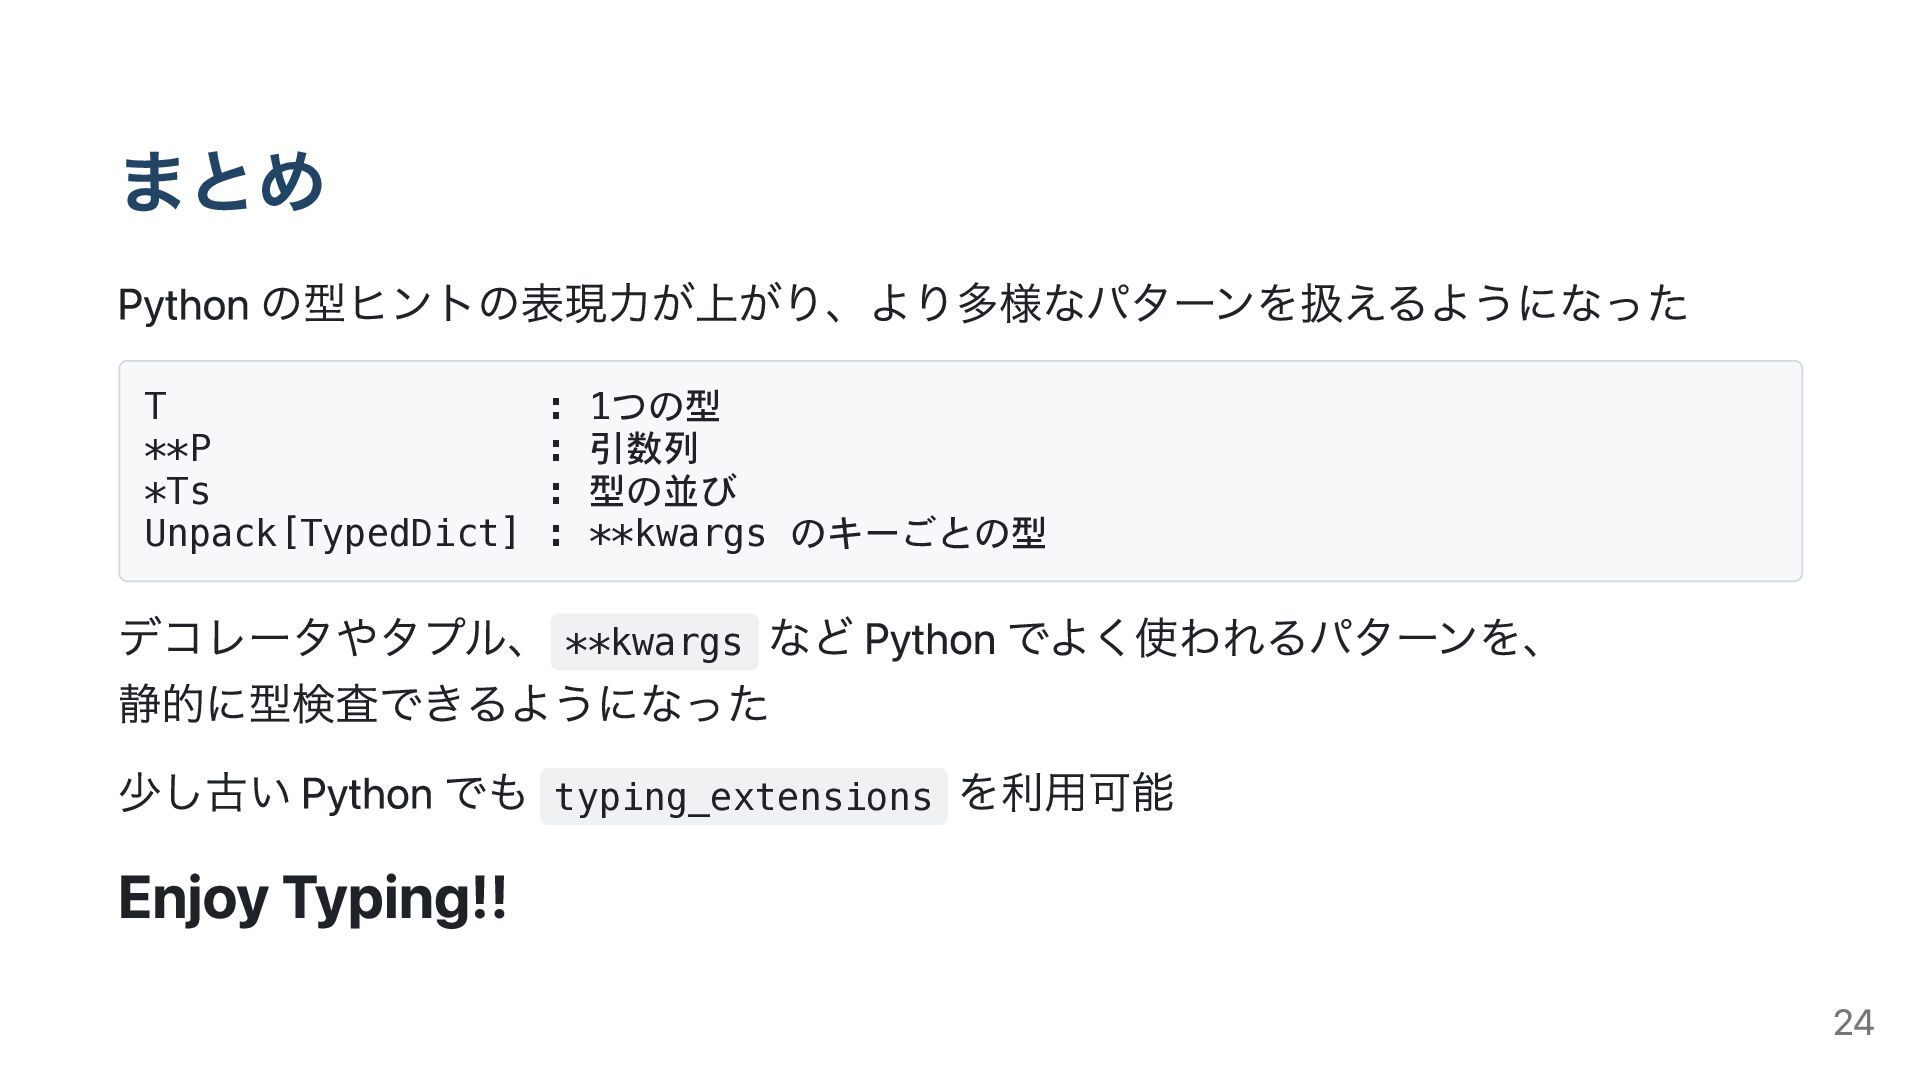Screen dimensions: 1920x1080
Task: Click the **kwargs text inside code block
Action: [x=677, y=533]
